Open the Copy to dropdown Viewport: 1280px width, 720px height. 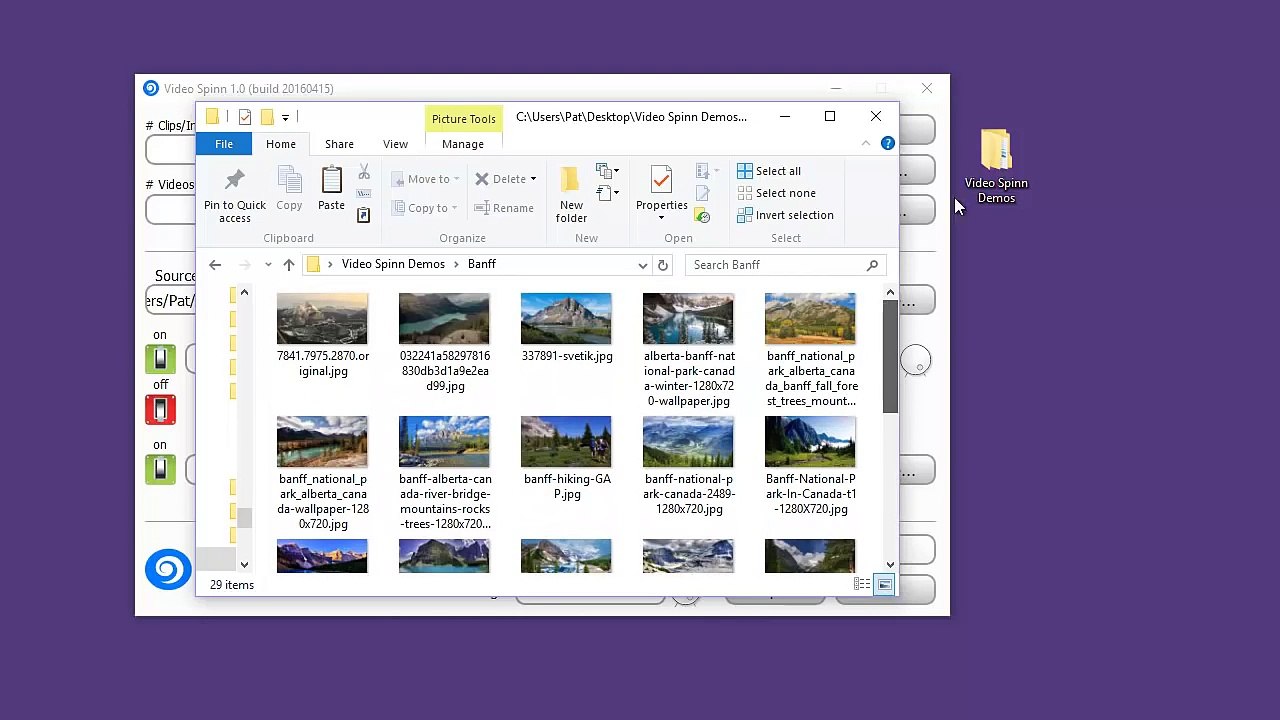click(425, 208)
